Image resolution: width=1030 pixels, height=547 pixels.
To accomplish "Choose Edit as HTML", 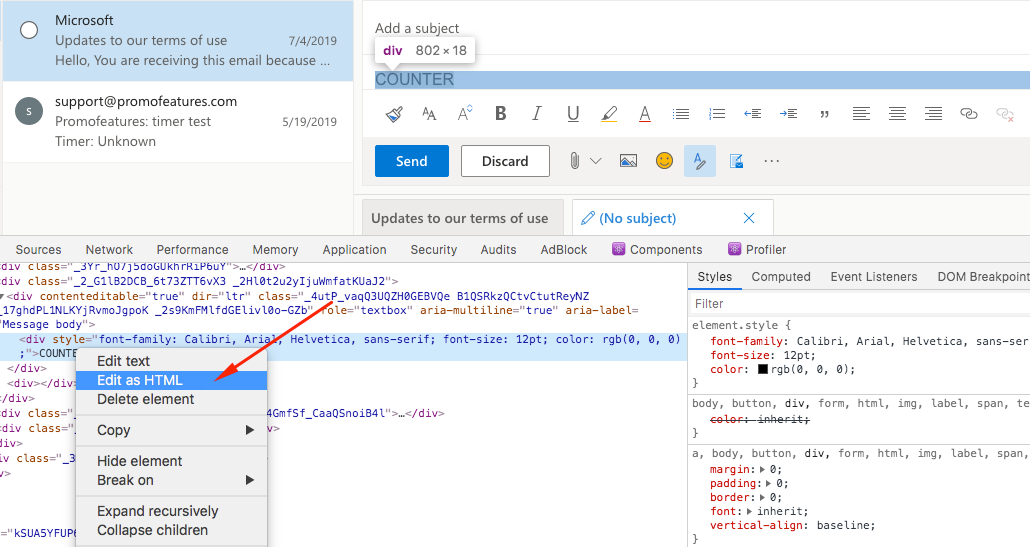I will pyautogui.click(x=171, y=380).
